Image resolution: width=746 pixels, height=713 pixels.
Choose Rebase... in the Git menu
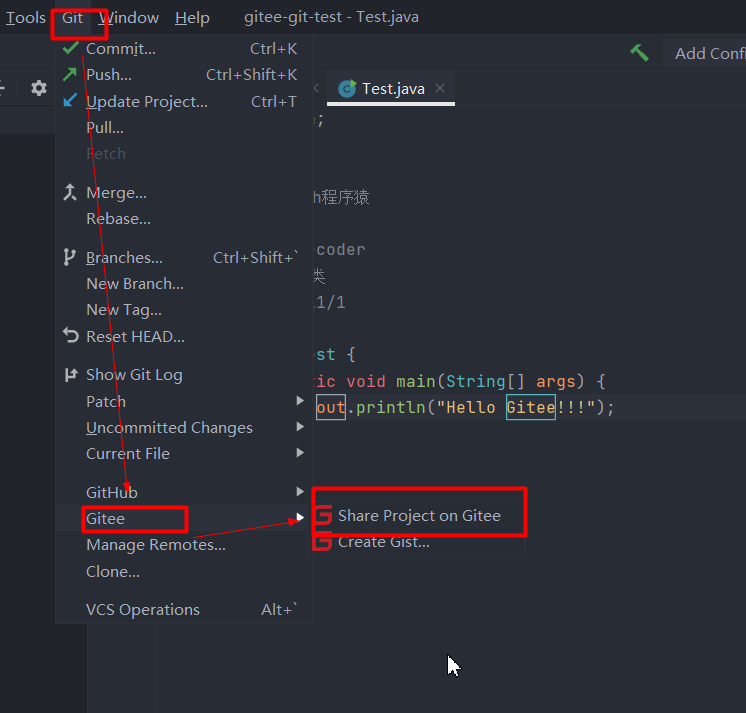click(185, 219)
